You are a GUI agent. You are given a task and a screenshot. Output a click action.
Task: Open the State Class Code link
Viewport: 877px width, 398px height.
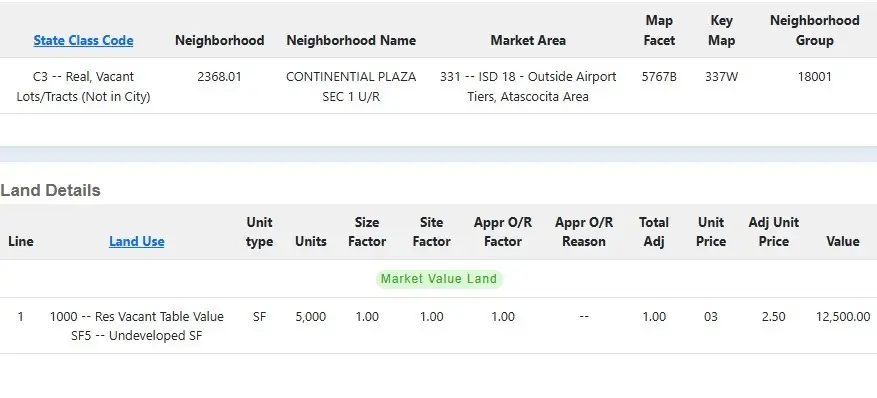(83, 40)
